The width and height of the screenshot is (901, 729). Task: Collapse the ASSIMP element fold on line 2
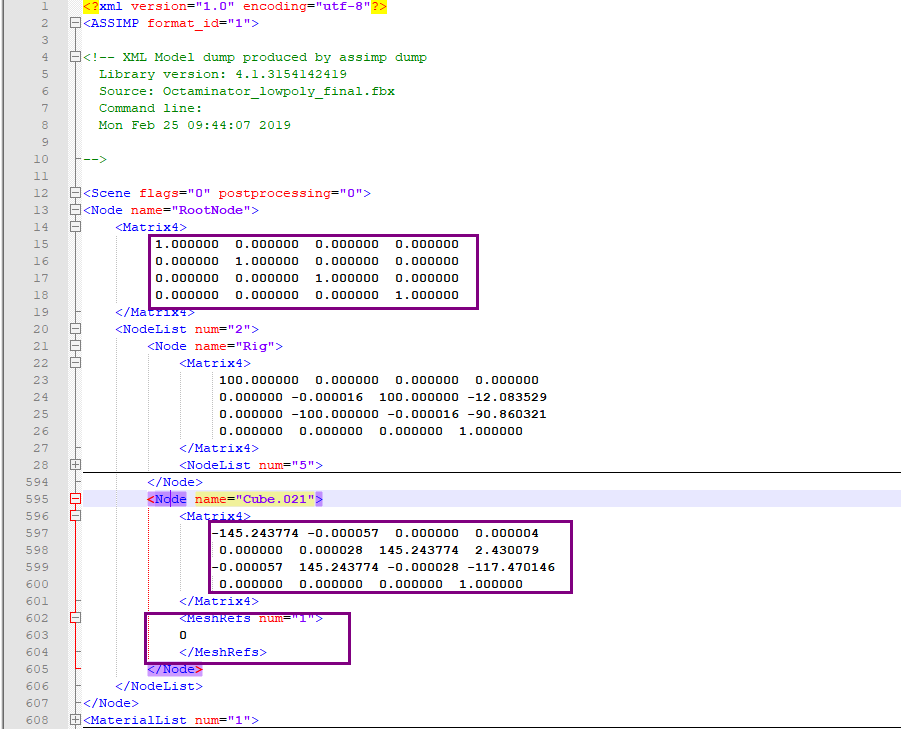click(75, 23)
